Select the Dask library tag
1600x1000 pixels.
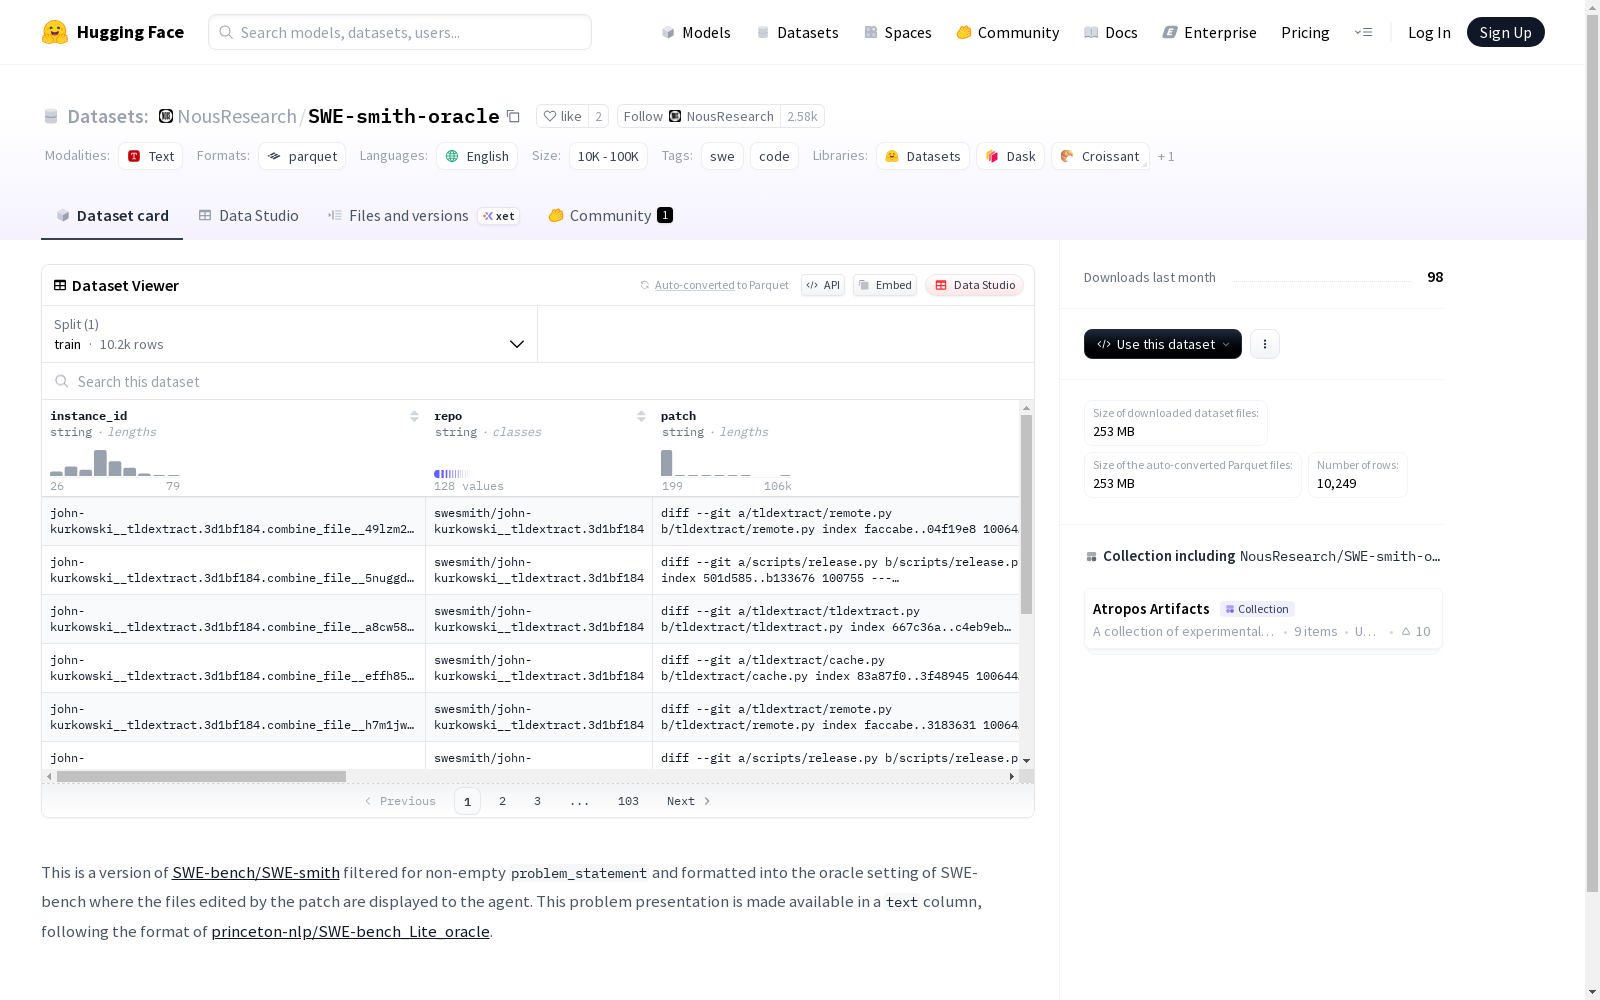(x=1011, y=156)
